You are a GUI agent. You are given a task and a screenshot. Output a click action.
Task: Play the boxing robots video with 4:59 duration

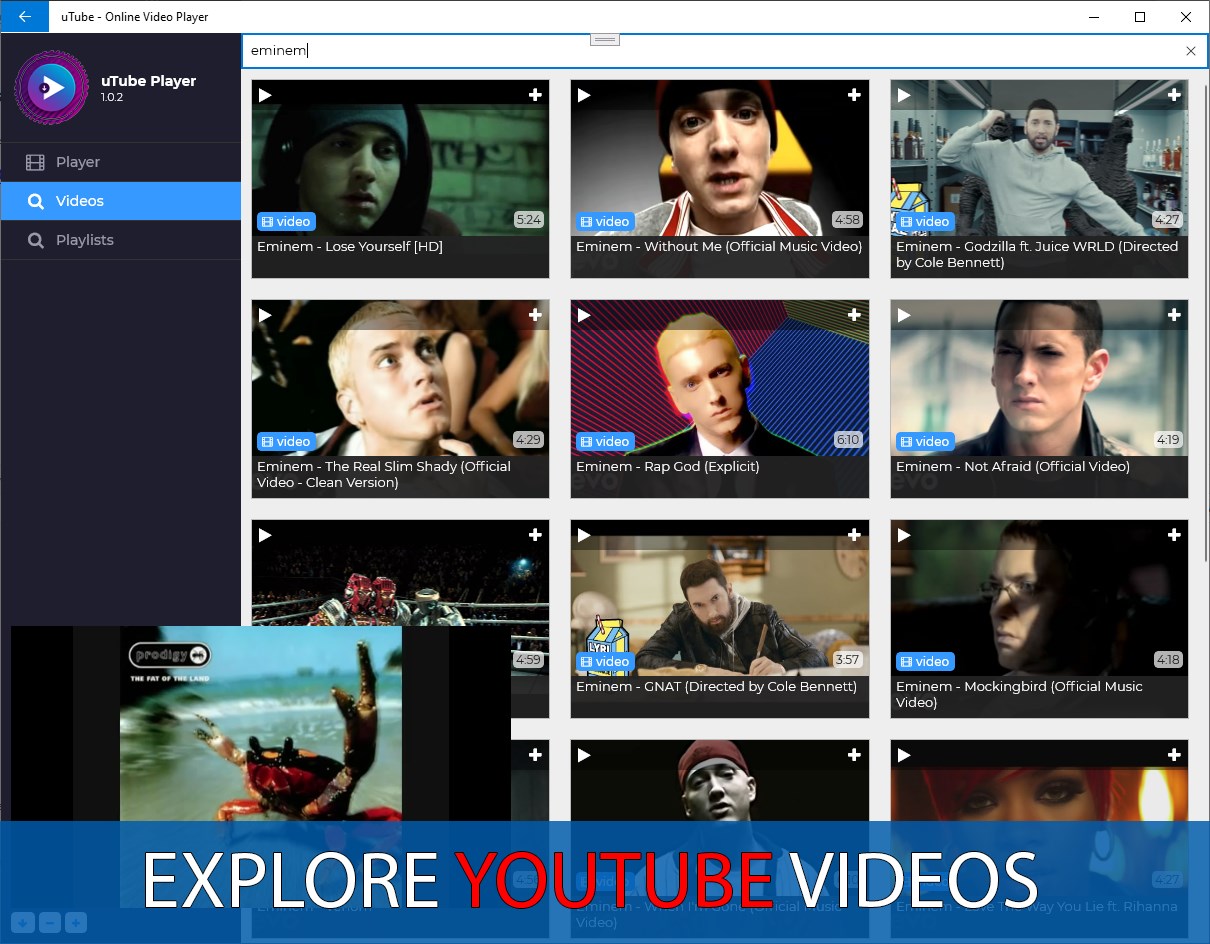click(265, 535)
